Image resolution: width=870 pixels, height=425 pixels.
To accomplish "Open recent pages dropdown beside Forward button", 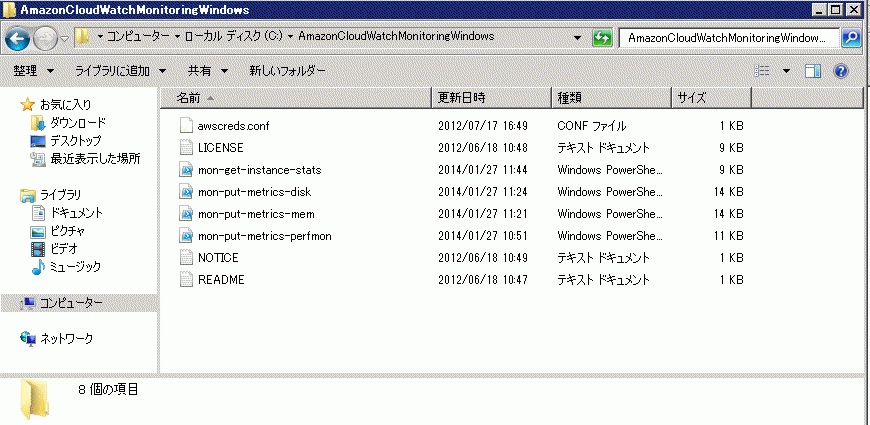I will click(64, 39).
